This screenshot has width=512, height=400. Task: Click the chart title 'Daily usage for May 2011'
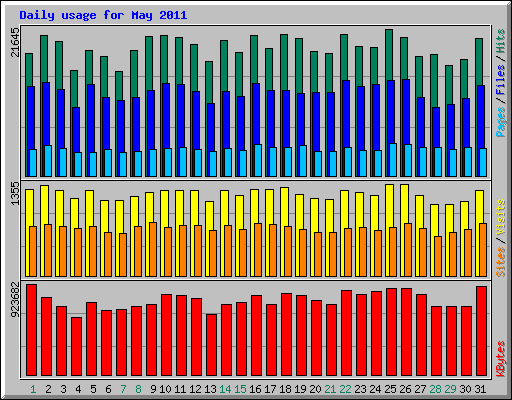pyautogui.click(x=103, y=15)
